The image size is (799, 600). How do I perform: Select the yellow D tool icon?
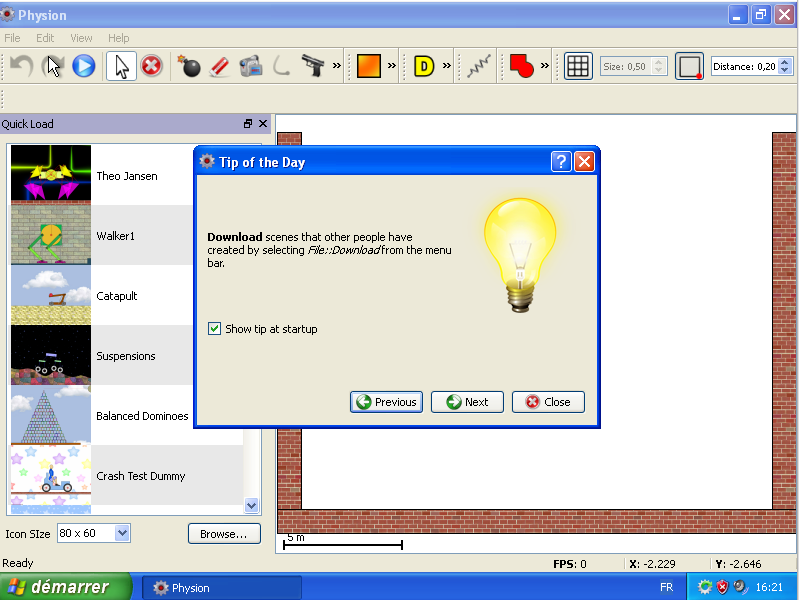click(424, 66)
